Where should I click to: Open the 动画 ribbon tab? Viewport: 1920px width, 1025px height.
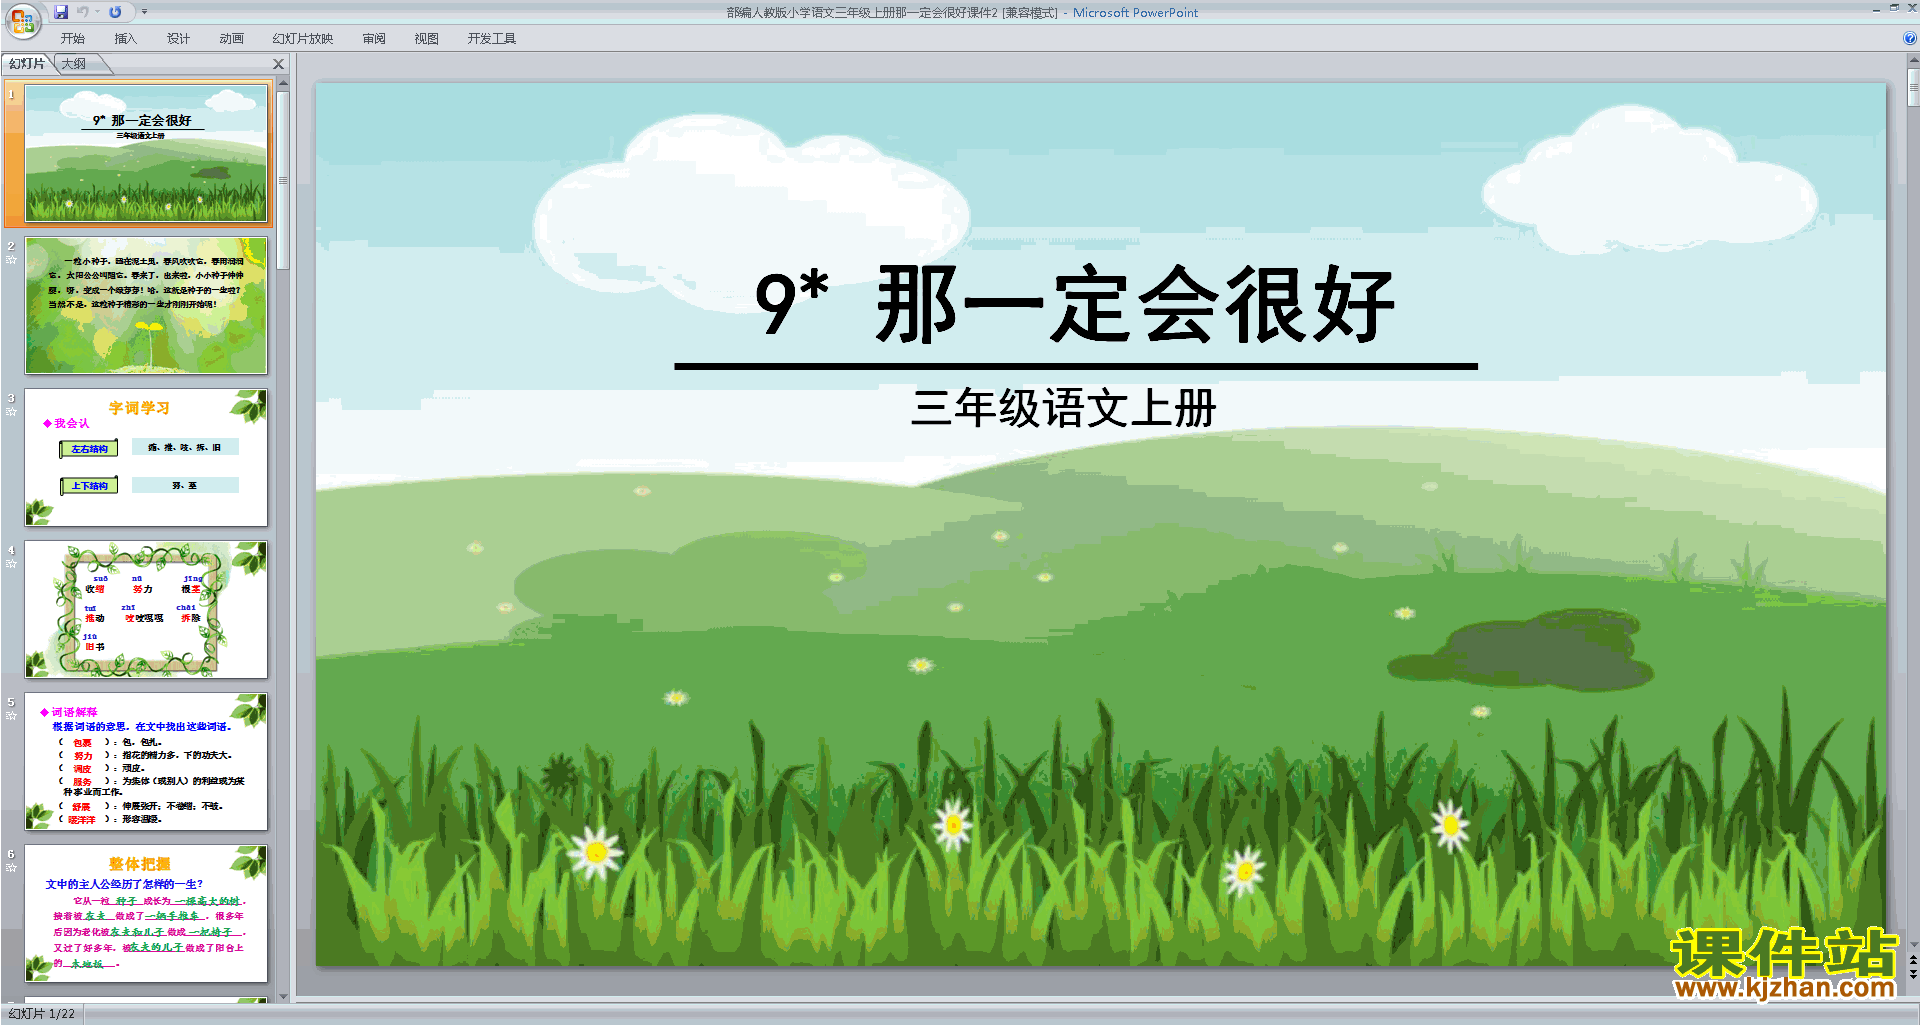(231, 39)
